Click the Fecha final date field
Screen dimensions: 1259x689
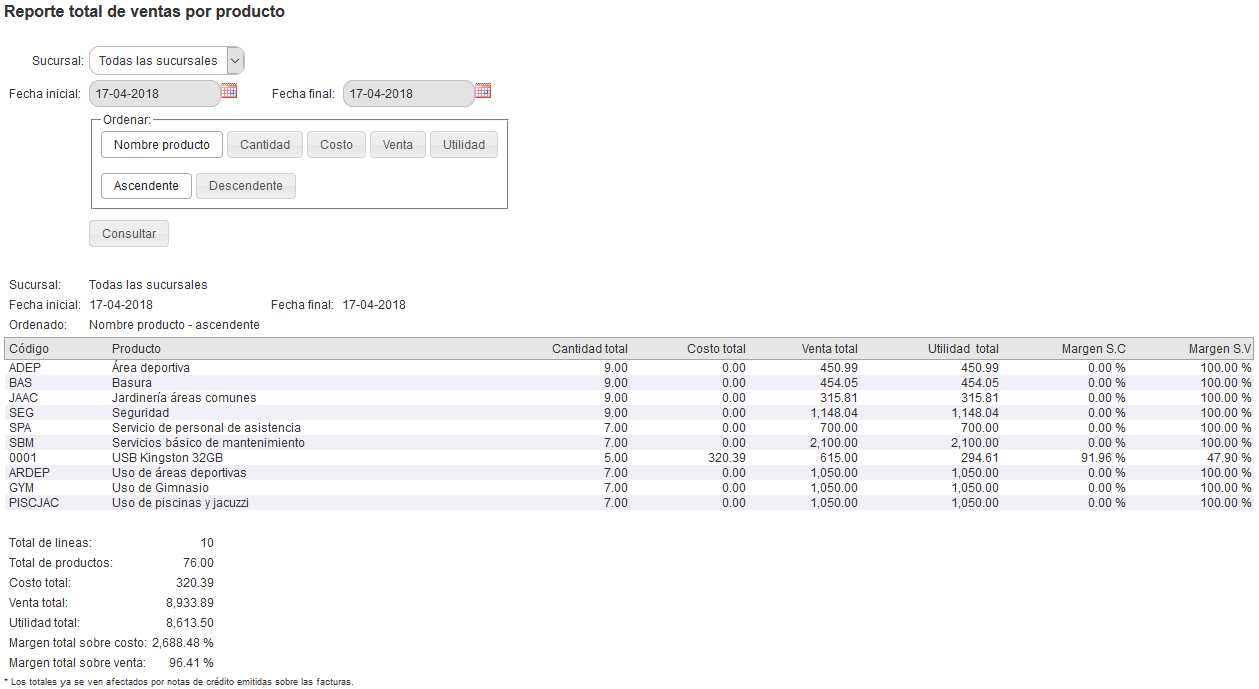click(407, 94)
